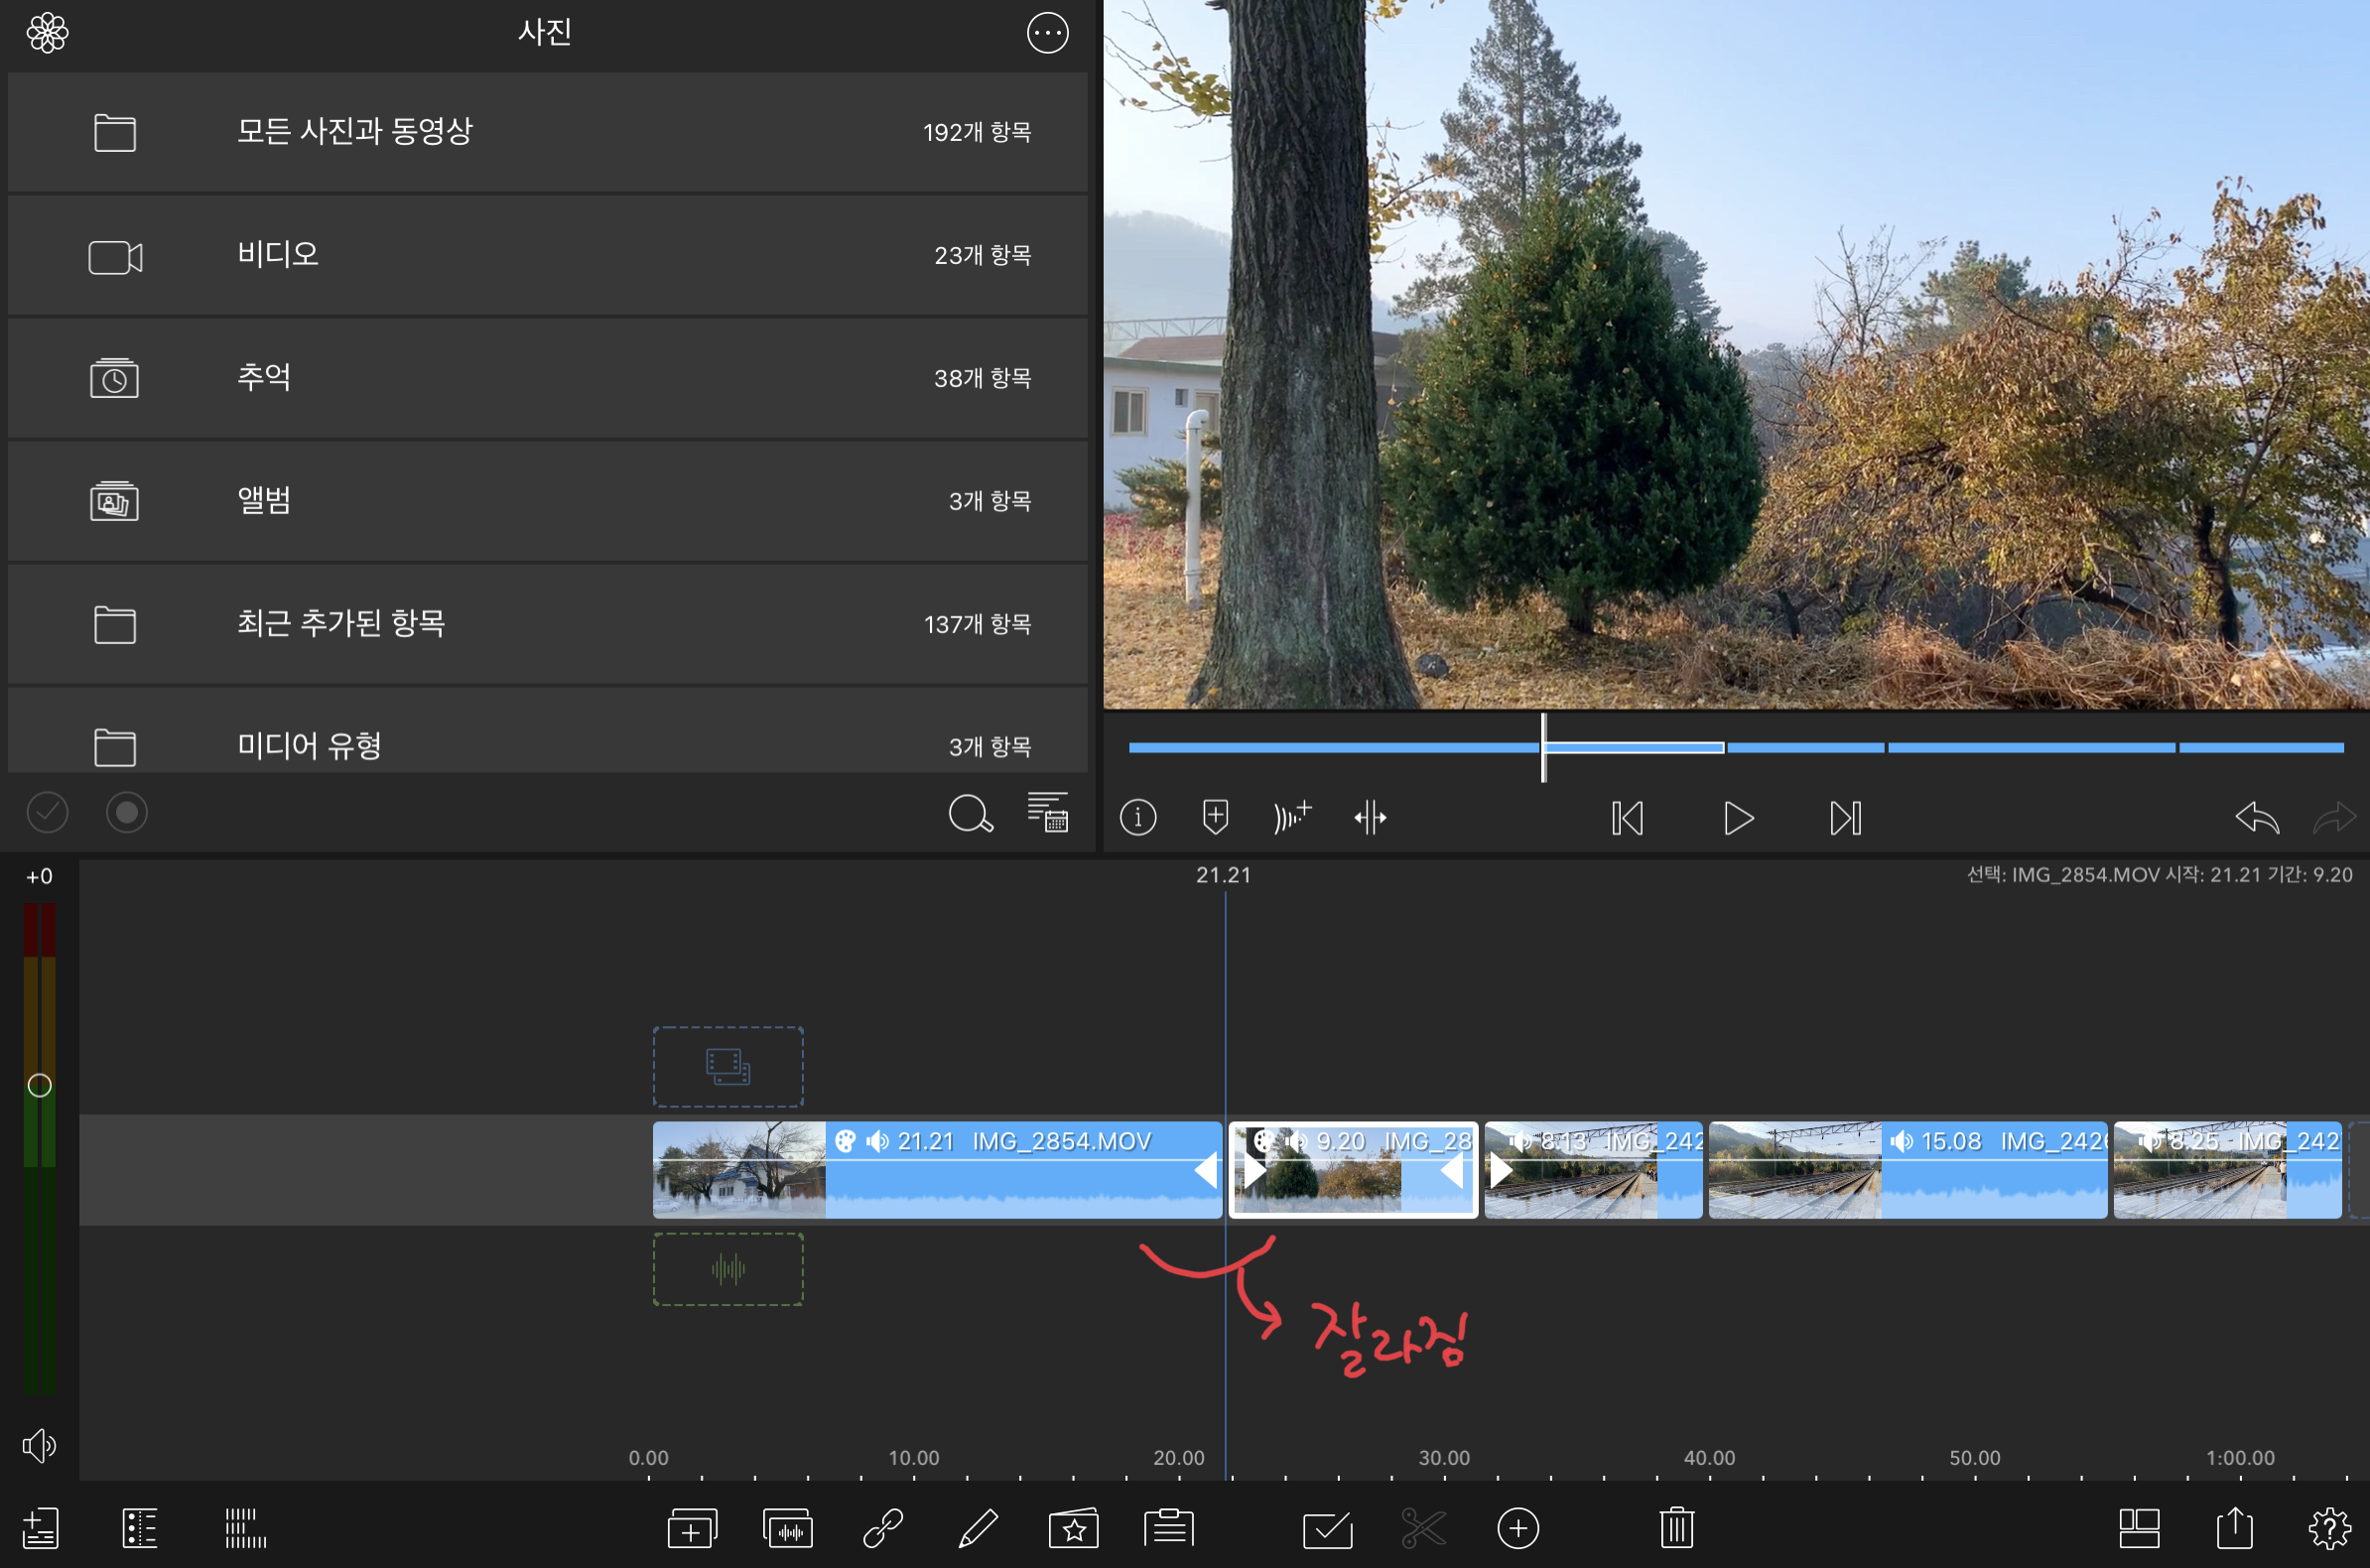Image resolution: width=2370 pixels, height=1568 pixels.
Task: Click the undo arrow
Action: point(2256,818)
